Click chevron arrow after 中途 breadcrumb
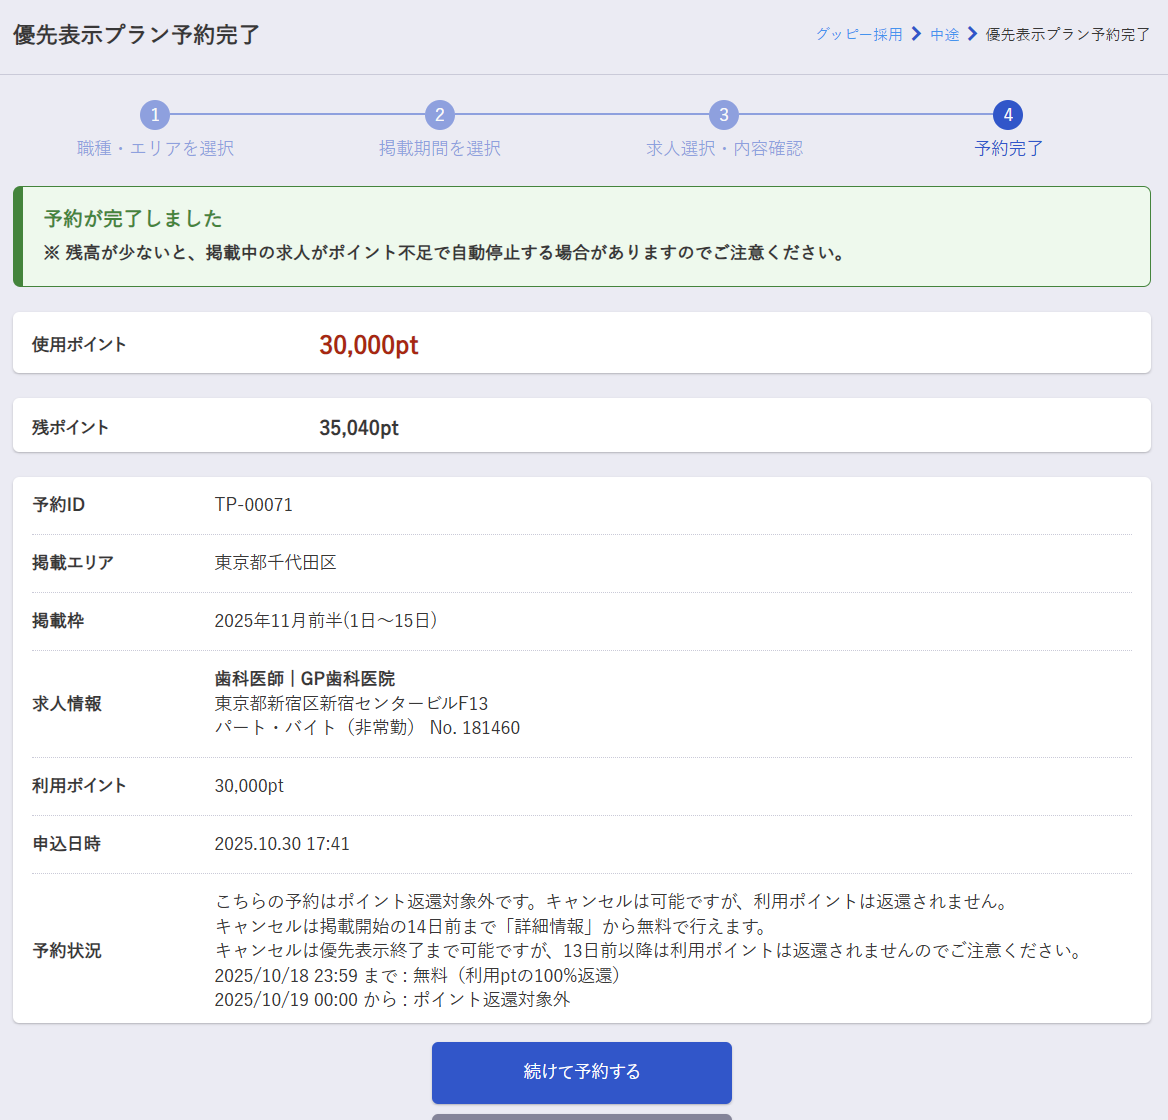1168x1120 pixels. pyautogui.click(x=972, y=34)
